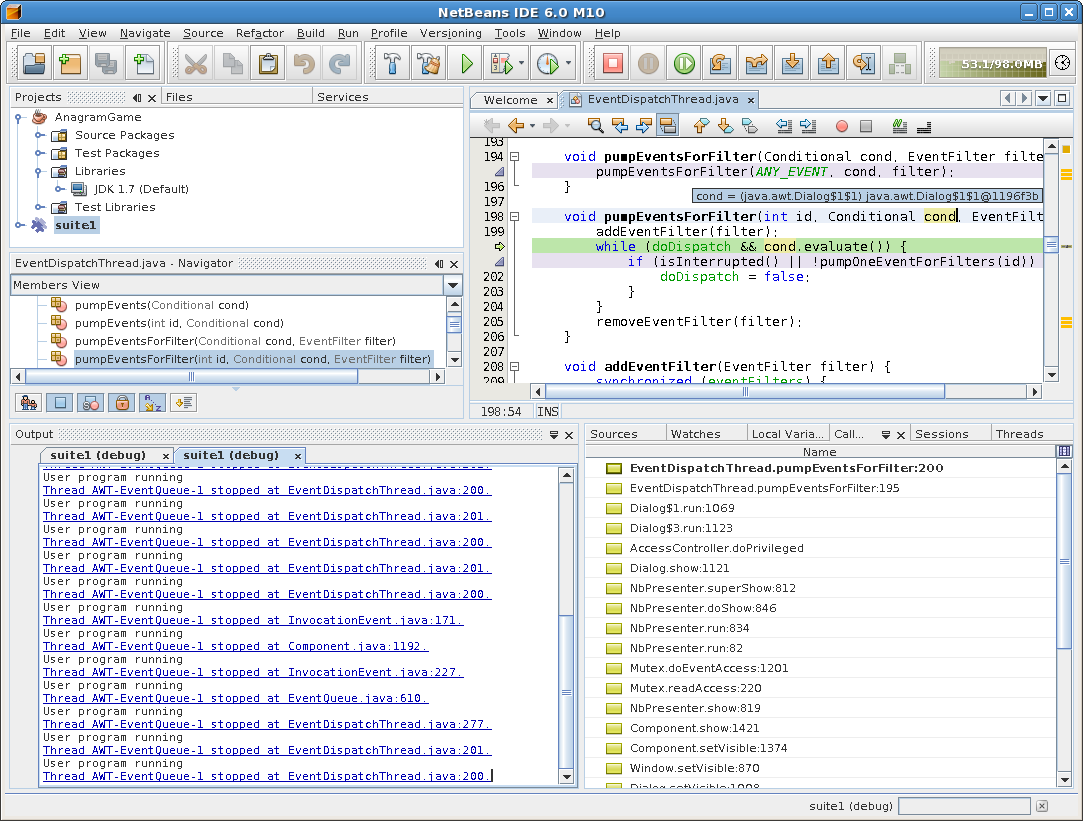Expand the Test Libraries node
Image resolution: width=1083 pixels, height=821 pixels.
tap(39, 207)
